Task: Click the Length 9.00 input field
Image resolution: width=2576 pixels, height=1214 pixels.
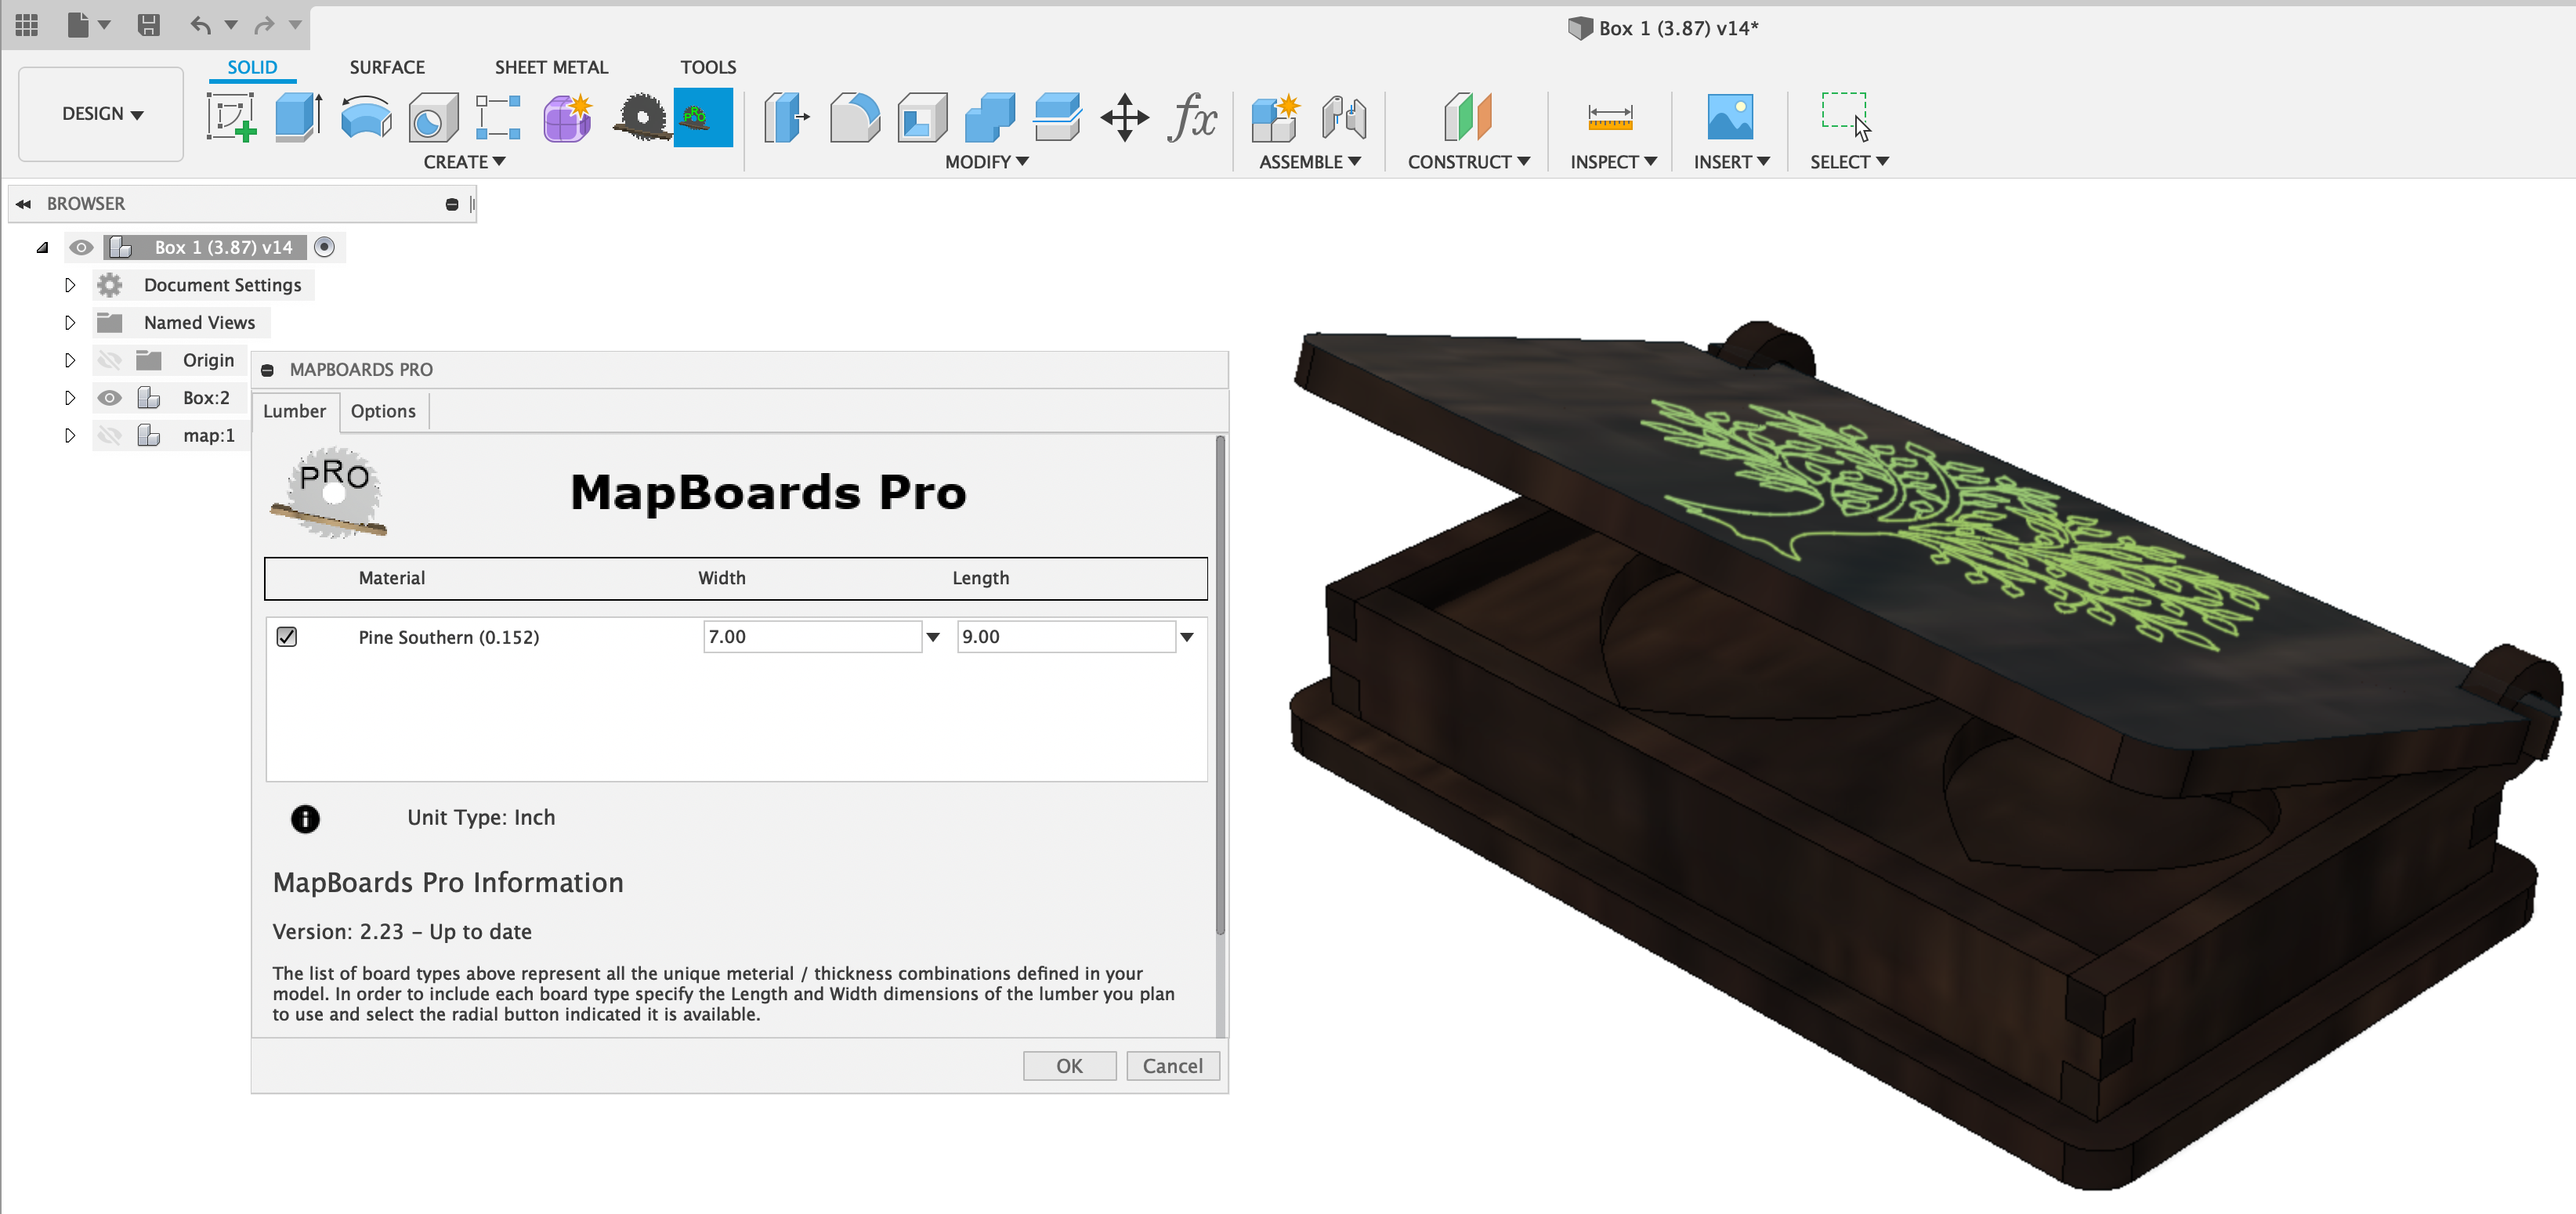Action: [x=1066, y=637]
